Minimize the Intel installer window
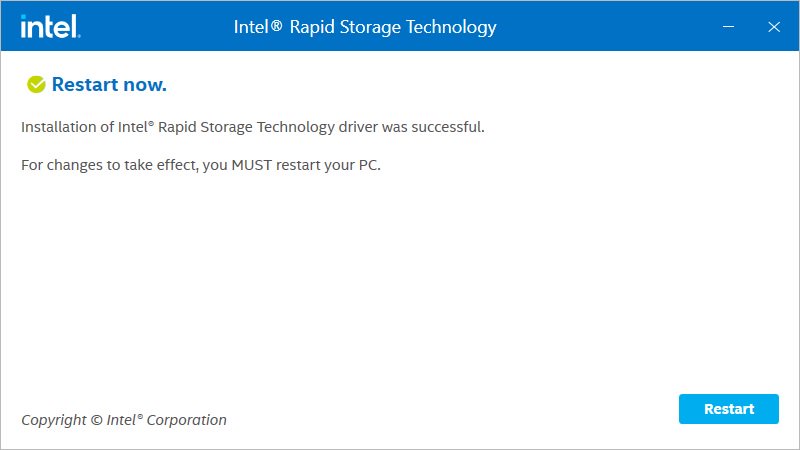800x450 pixels. [x=727, y=27]
